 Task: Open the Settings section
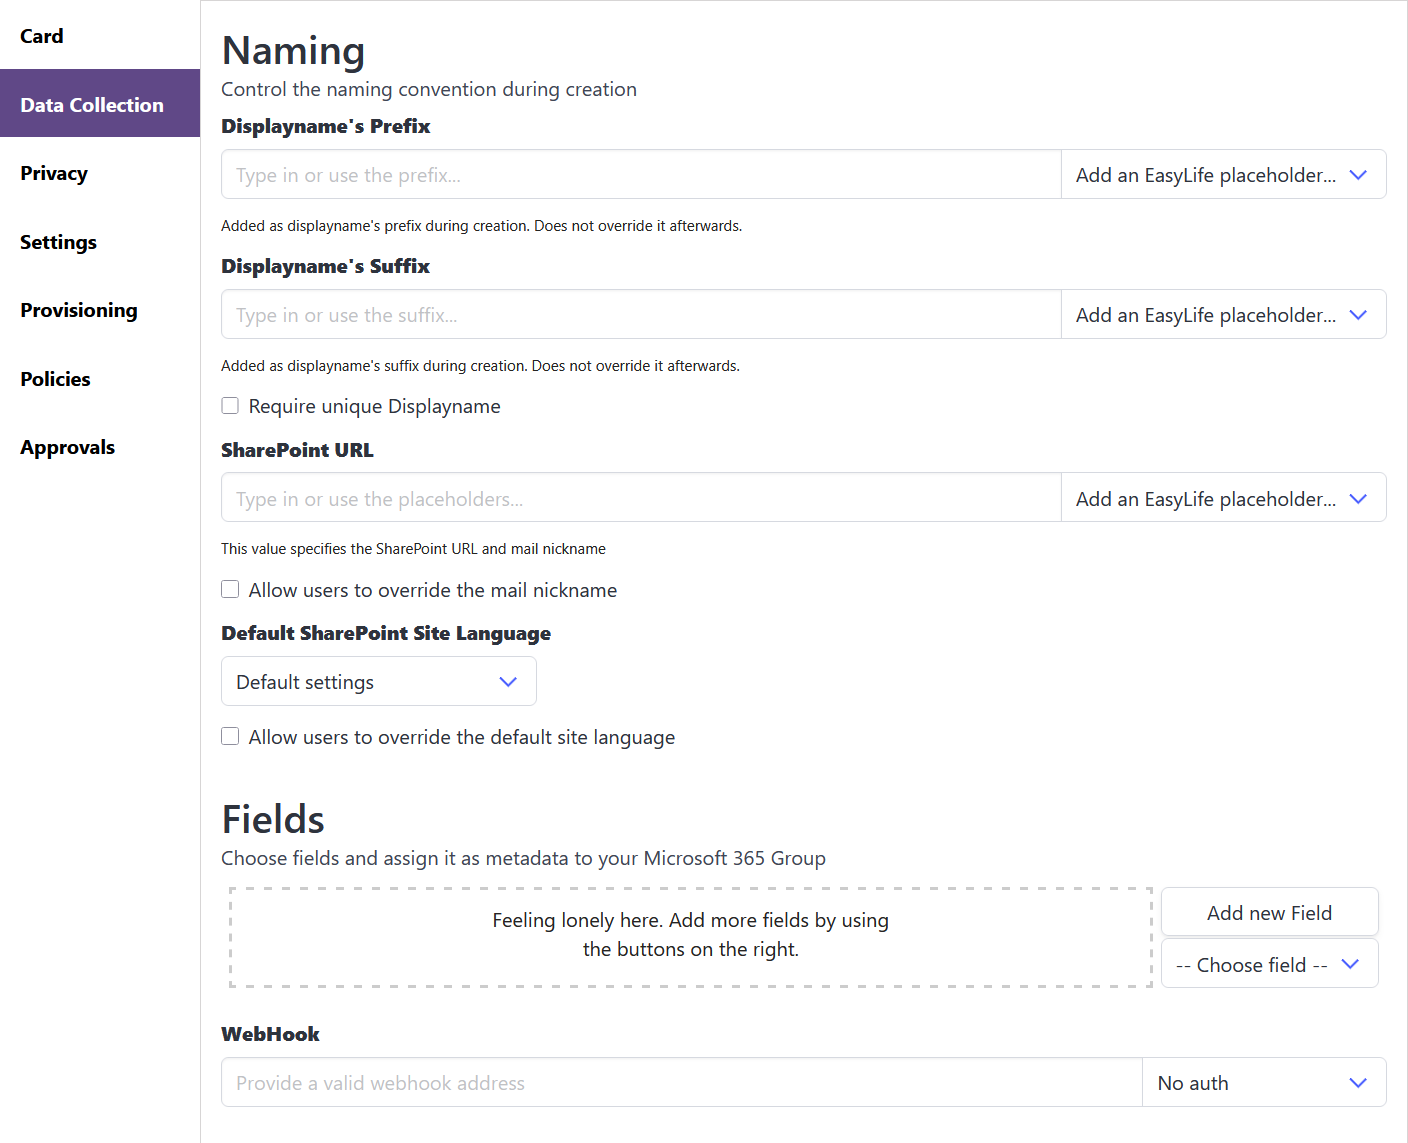[58, 241]
